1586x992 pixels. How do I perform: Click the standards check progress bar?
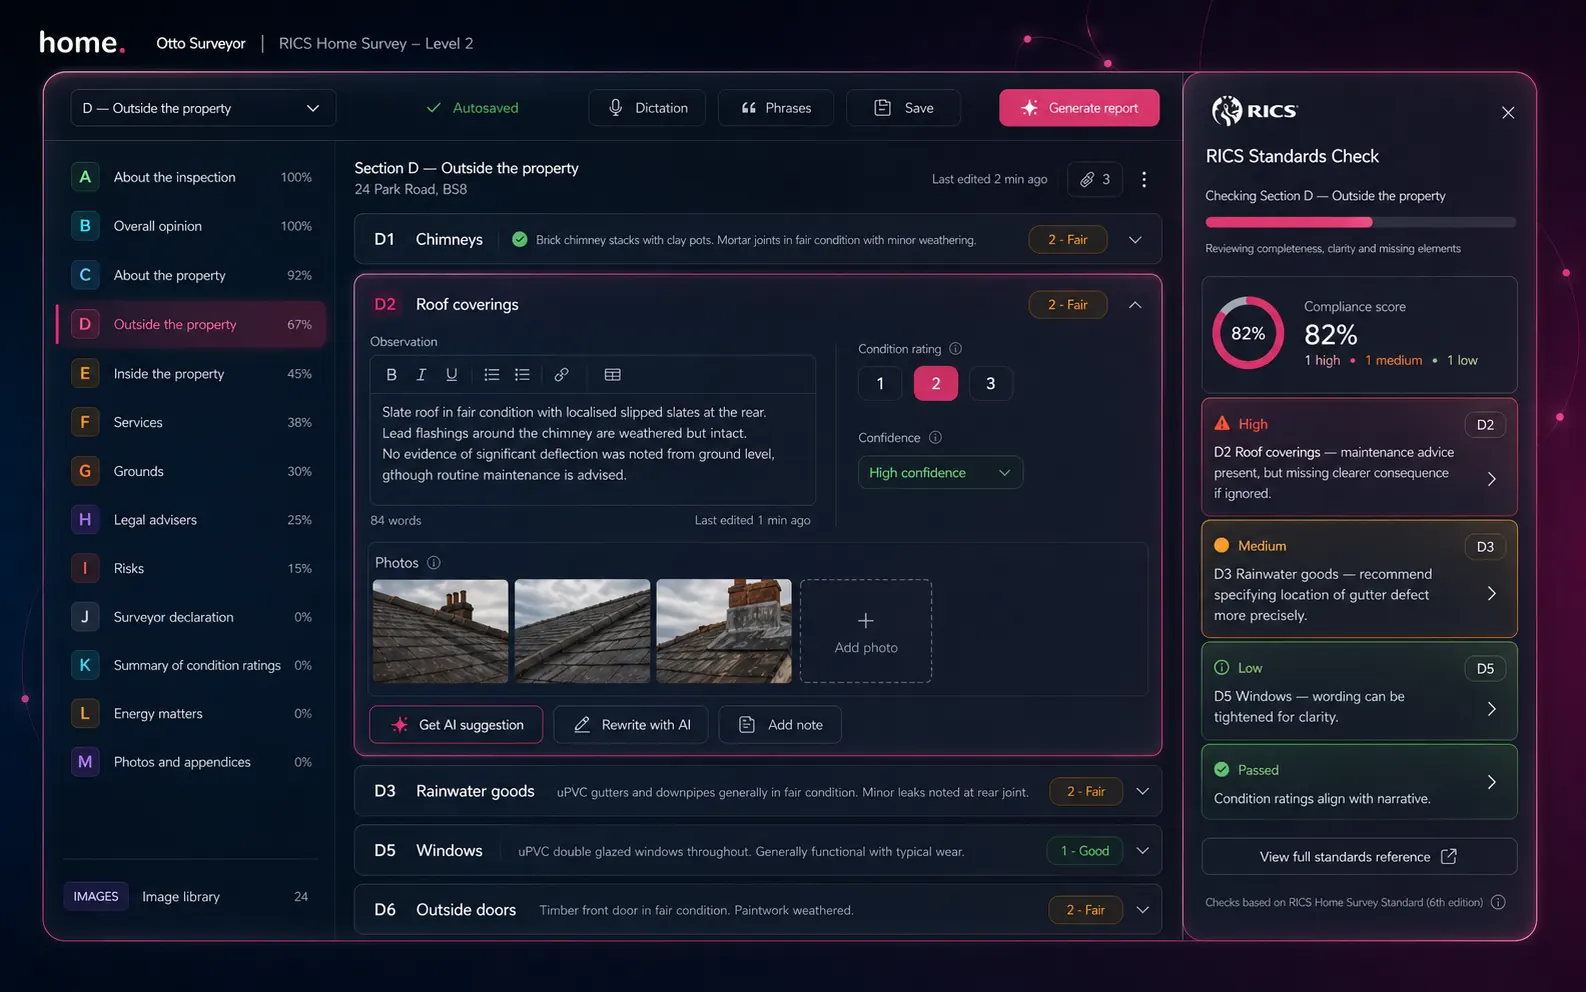click(1360, 222)
